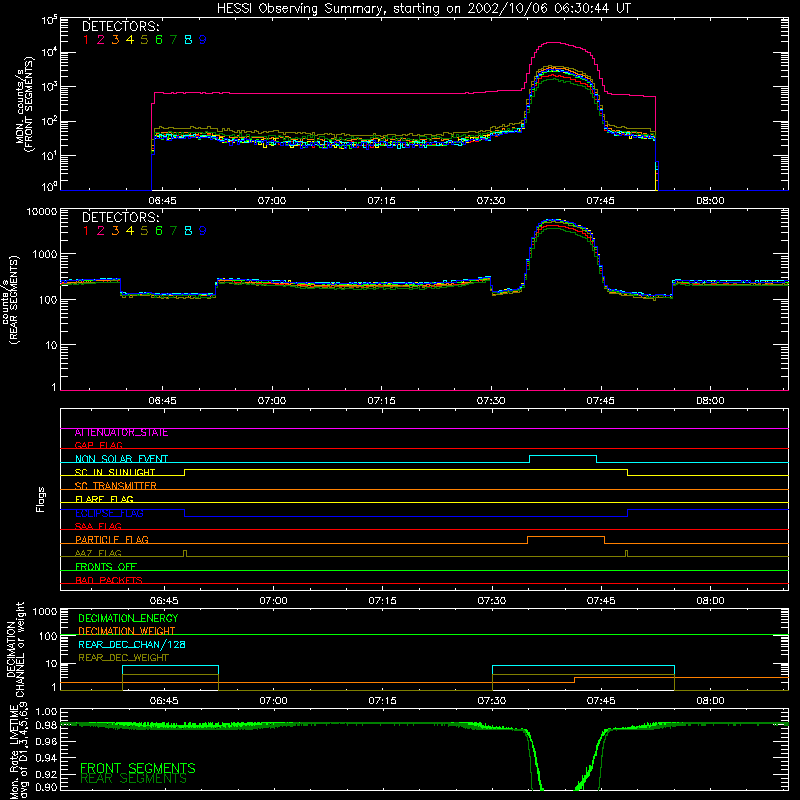Click the DECIMATION_WEIGHT legend label
Screen dimensions: 800x800
[127, 631]
